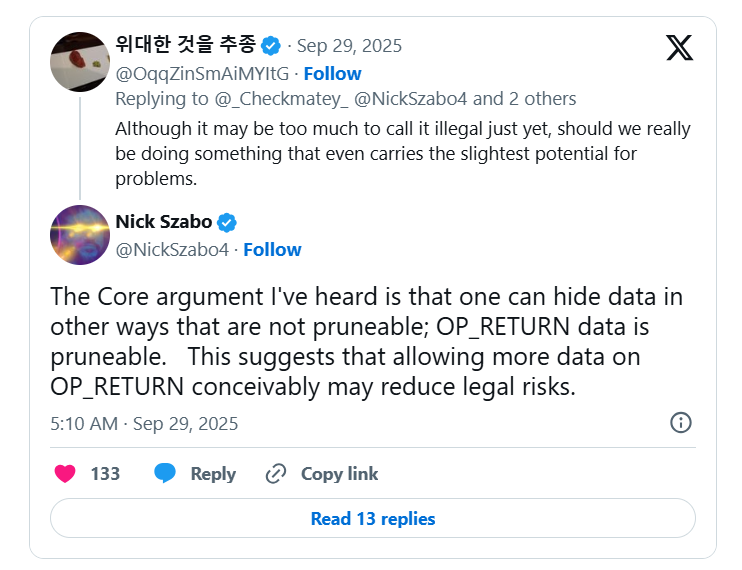Viewport: 742px width, 570px height.
Task: Follow @NickSzabo4
Action: point(272,249)
